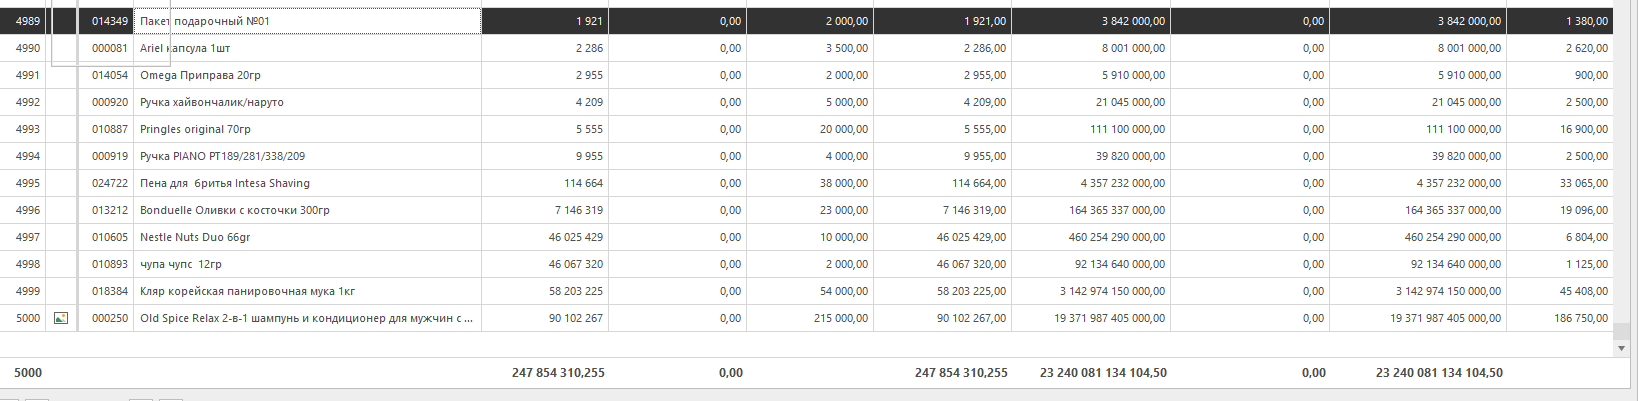Select Ручка PIANO PT189/281/338/209 product
This screenshot has height=401, width=1638.
point(222,156)
